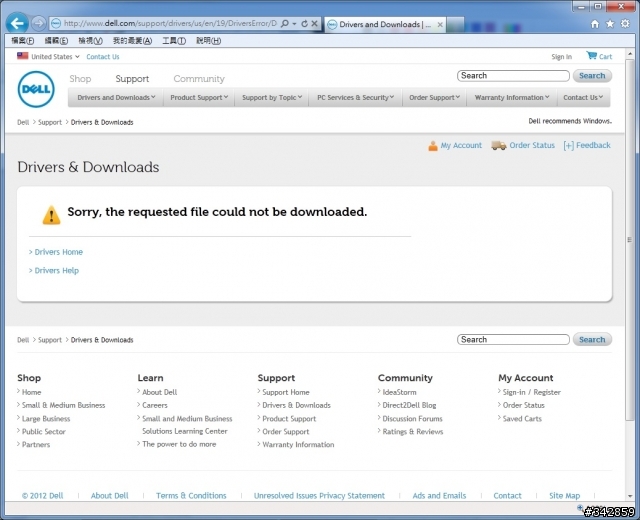Image resolution: width=640 pixels, height=520 pixels.
Task: Open the 檔案(F) menu
Action: click(22, 40)
